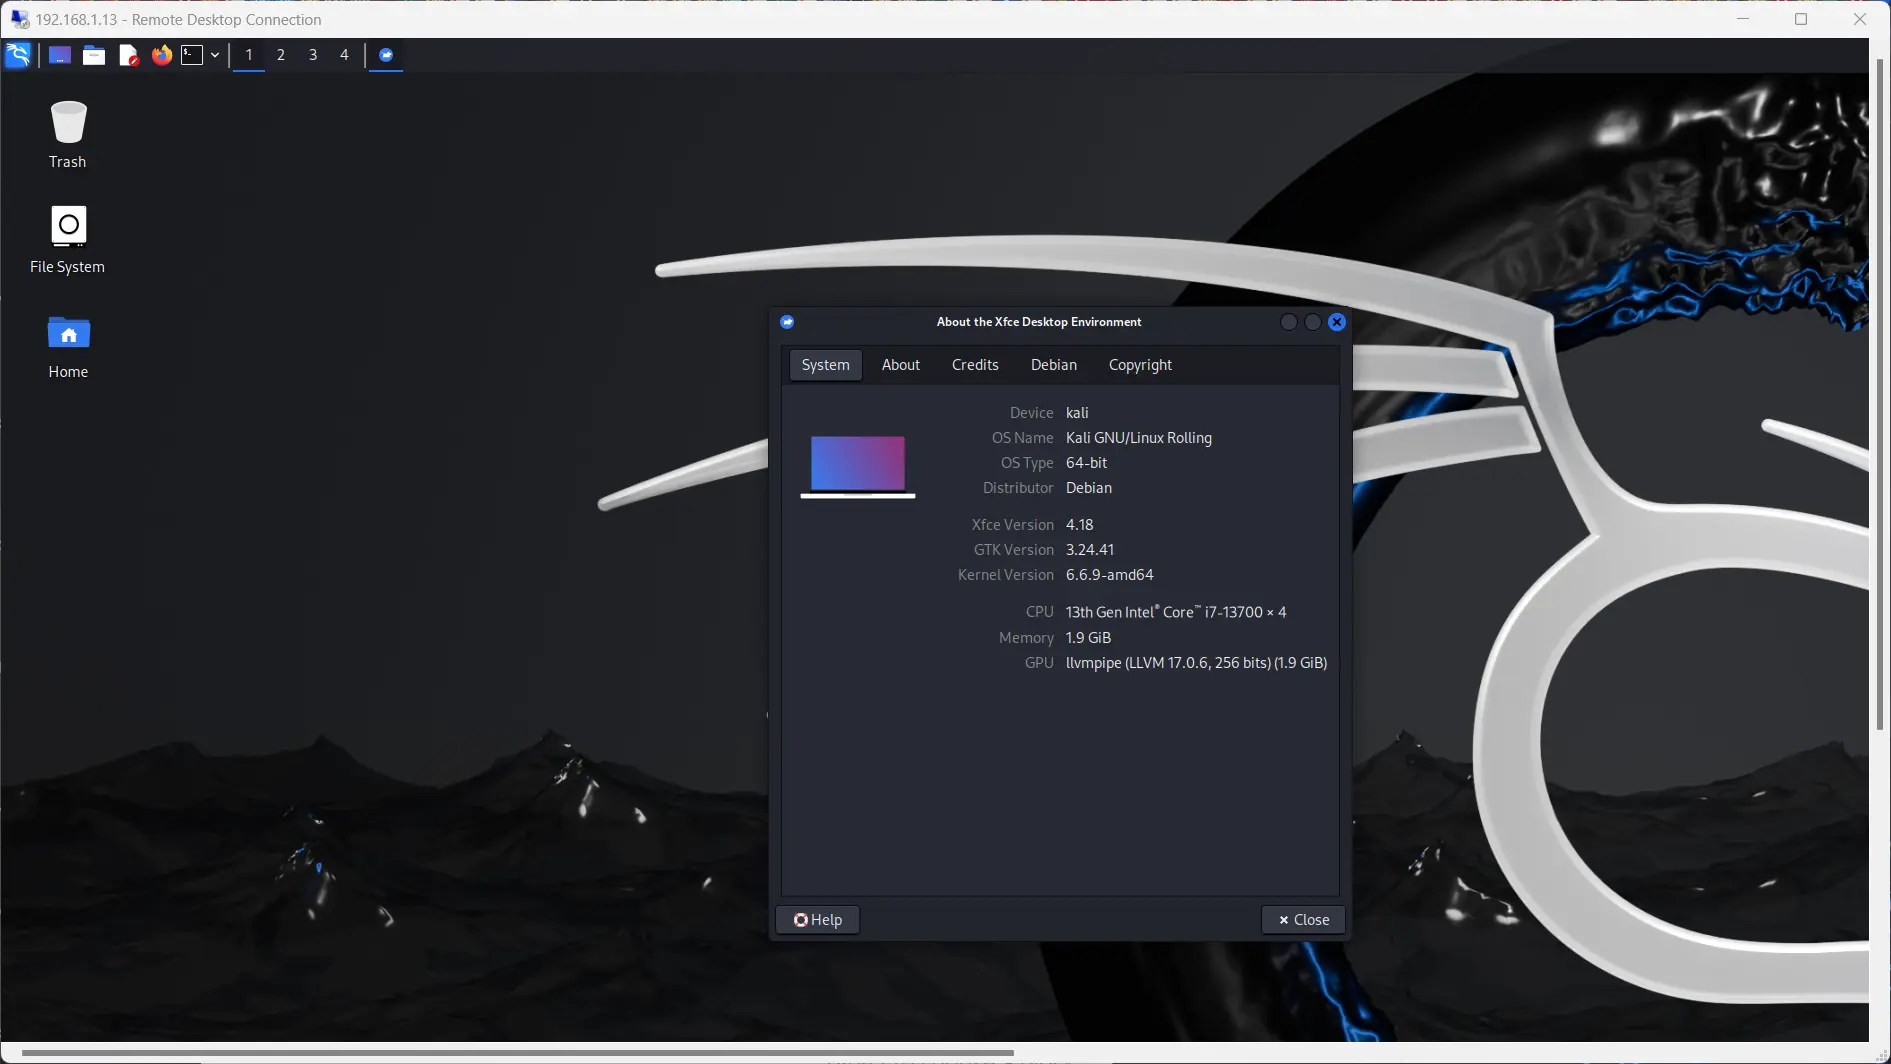
Task: Launch Firefox from the panel
Action: (x=161, y=55)
